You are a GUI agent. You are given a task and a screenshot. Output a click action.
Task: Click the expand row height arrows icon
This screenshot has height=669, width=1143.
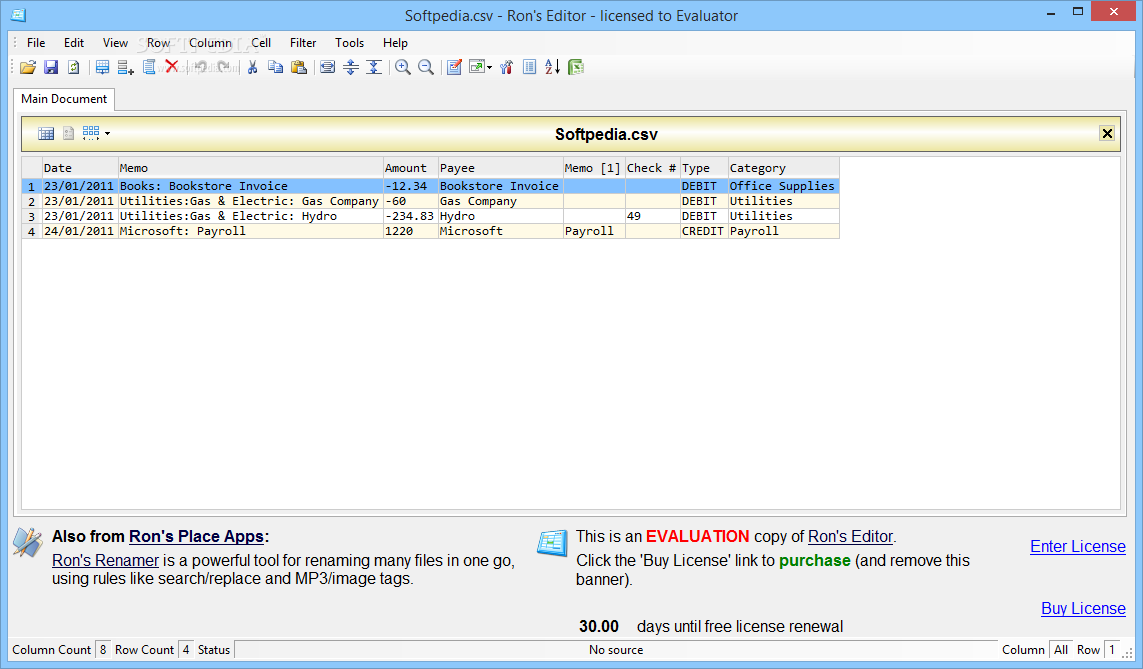click(351, 67)
